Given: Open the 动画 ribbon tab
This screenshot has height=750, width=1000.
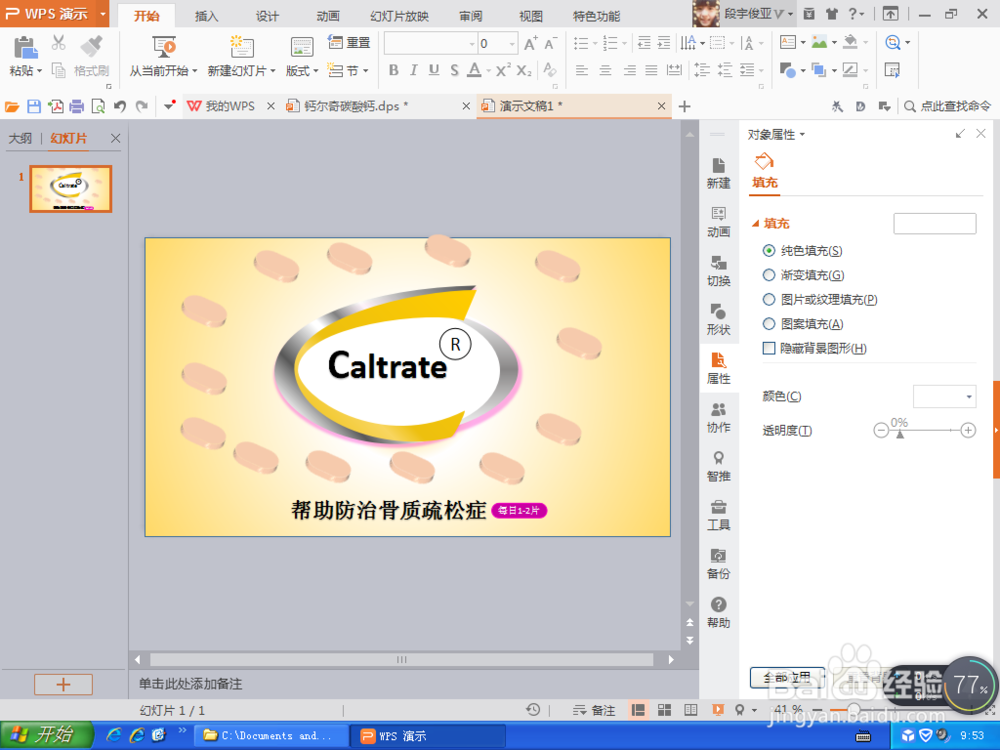Looking at the screenshot, I should 328,16.
